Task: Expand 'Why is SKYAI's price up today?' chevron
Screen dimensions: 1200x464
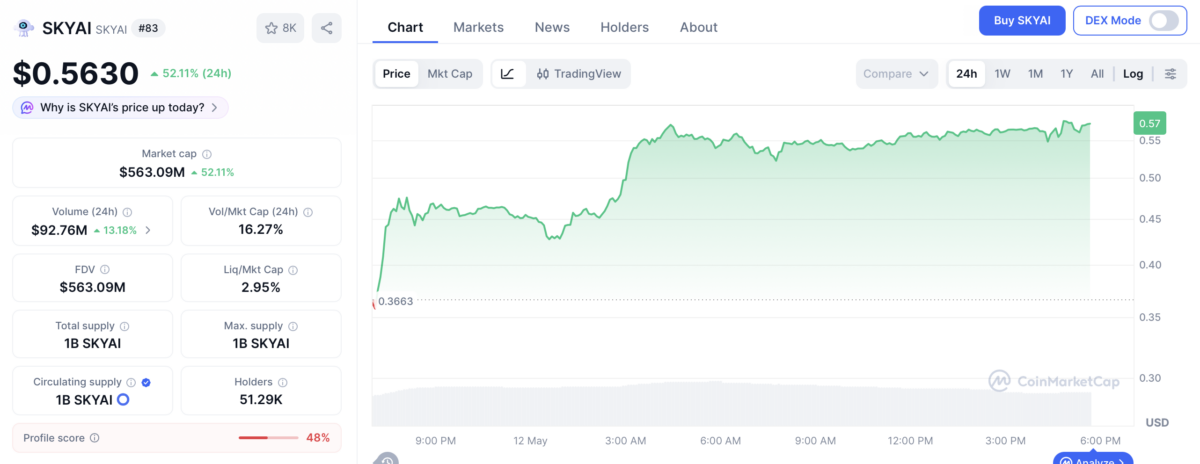Action: click(214, 108)
